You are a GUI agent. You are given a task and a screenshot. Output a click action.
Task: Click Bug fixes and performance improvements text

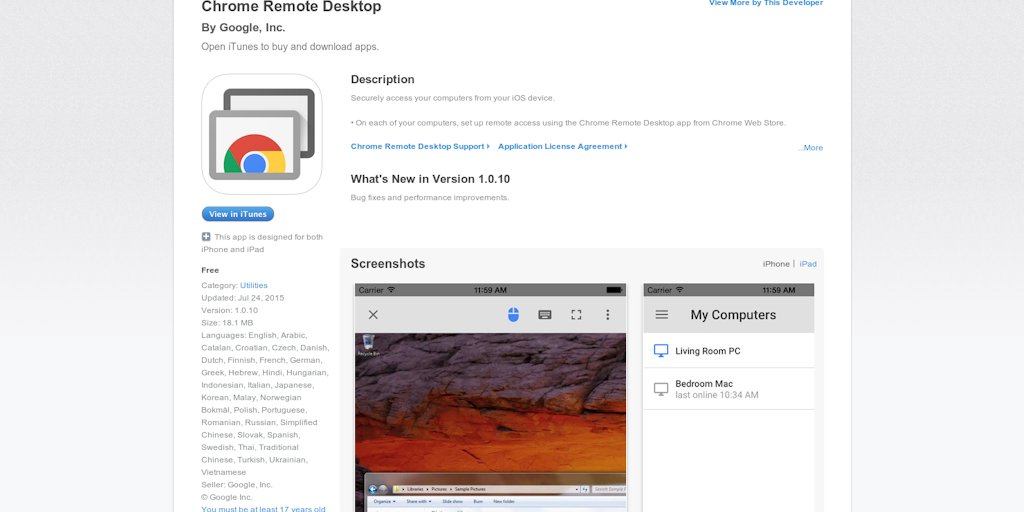[430, 197]
